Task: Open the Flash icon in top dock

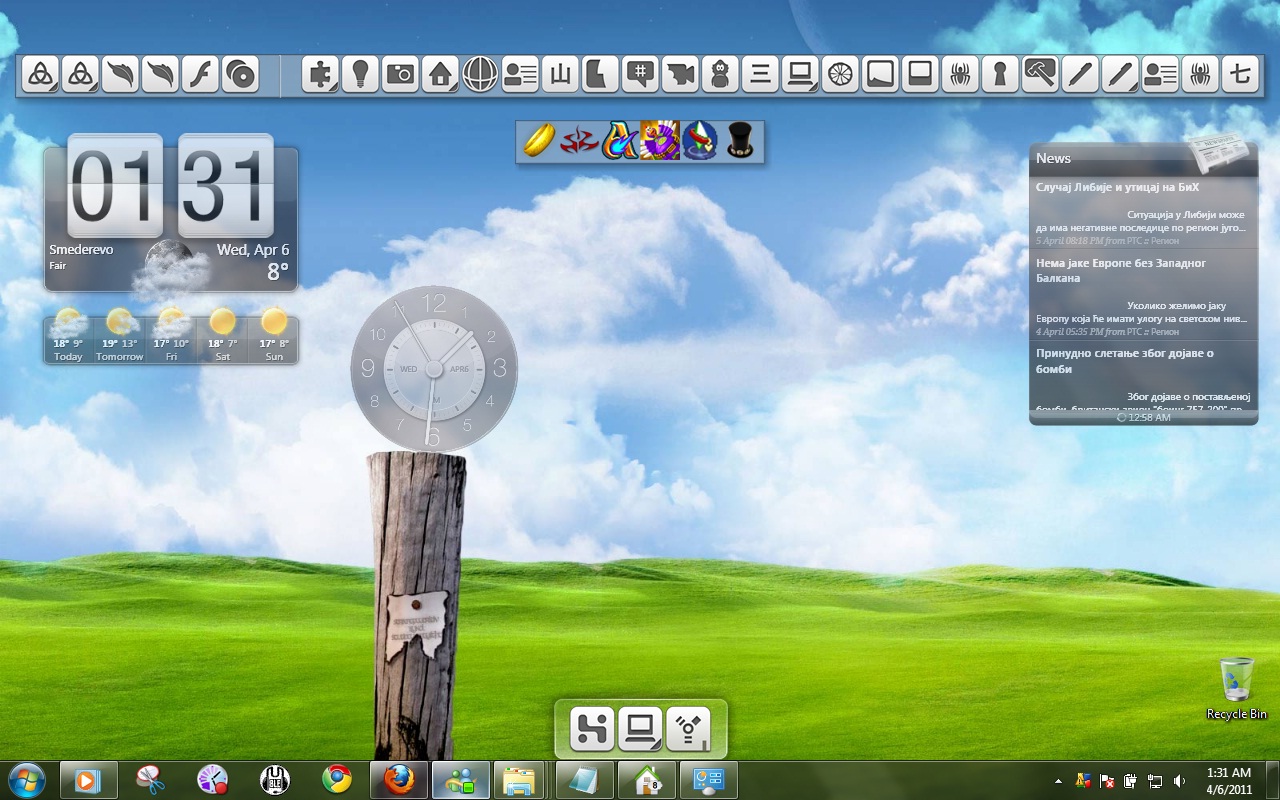Action: tap(200, 75)
